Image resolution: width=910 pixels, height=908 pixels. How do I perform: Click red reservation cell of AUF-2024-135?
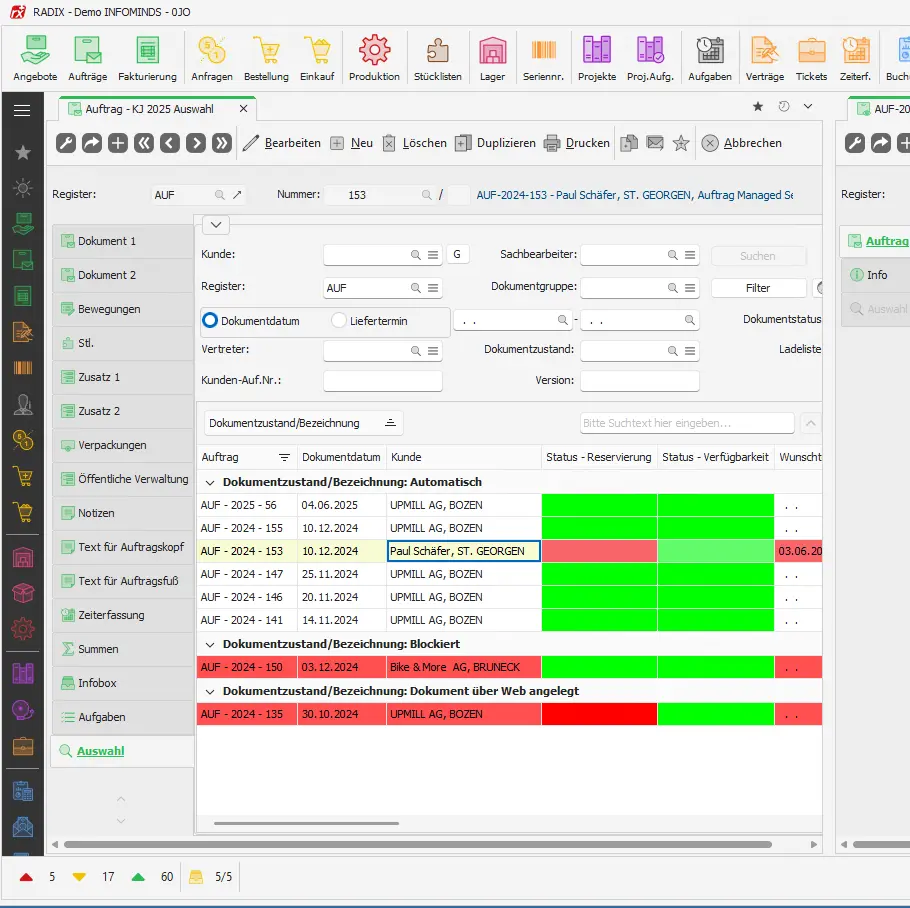[x=600, y=714]
